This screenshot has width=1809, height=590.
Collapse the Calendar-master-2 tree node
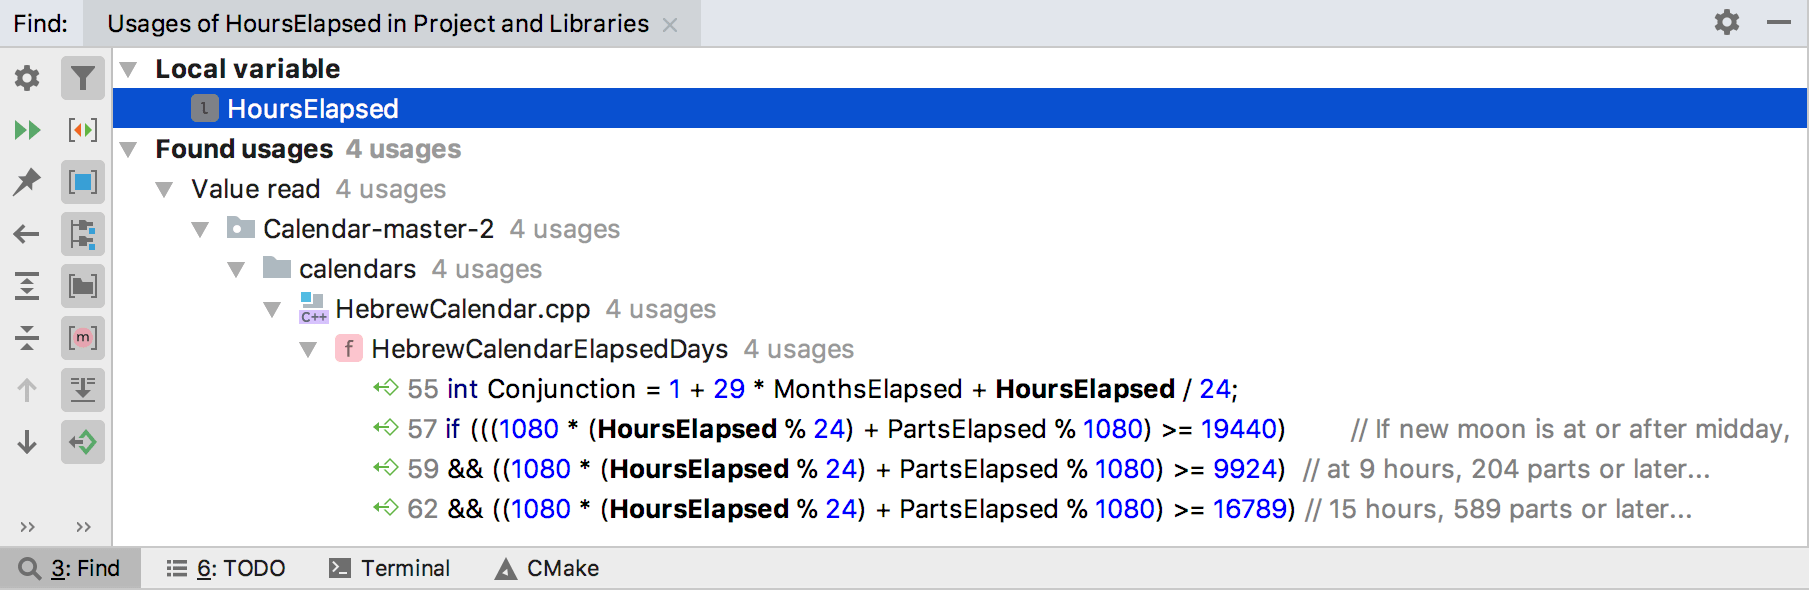(200, 229)
